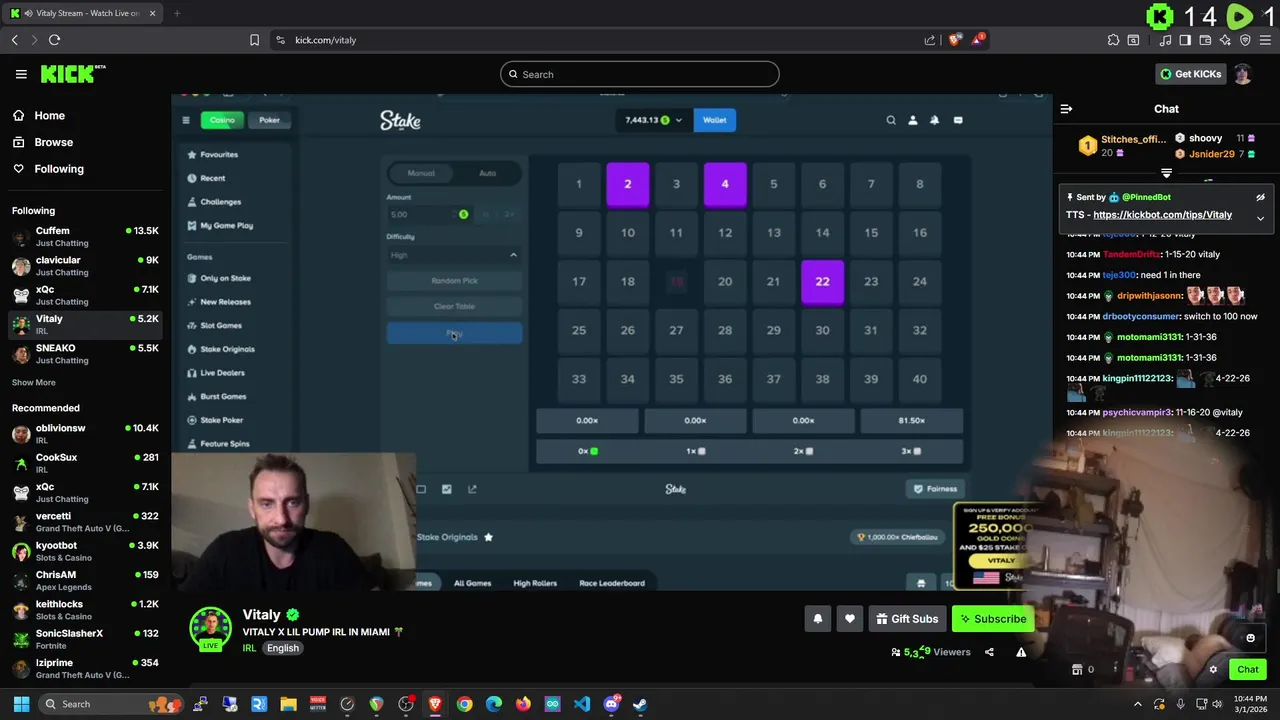Reload the page with the browser refresh icon
The image size is (1280, 720).
pyautogui.click(x=54, y=40)
